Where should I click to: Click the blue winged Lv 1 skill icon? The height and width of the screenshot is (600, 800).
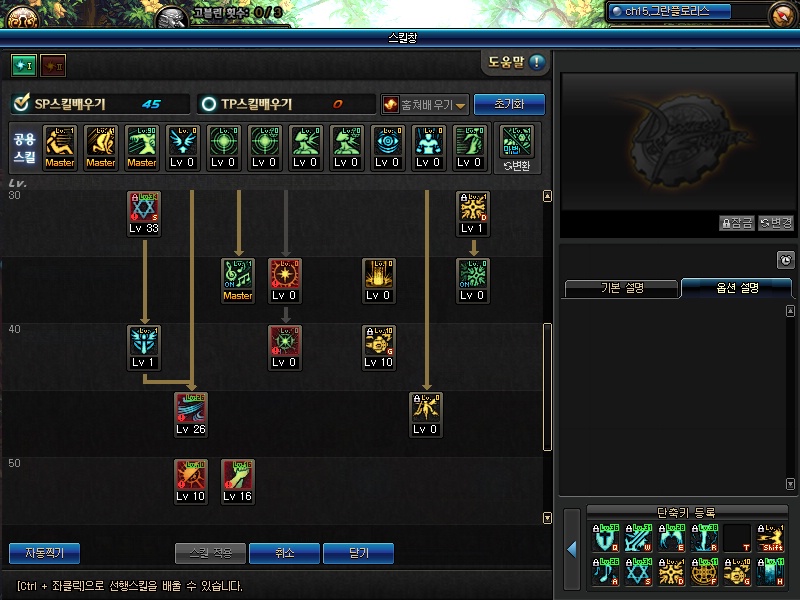(x=144, y=341)
